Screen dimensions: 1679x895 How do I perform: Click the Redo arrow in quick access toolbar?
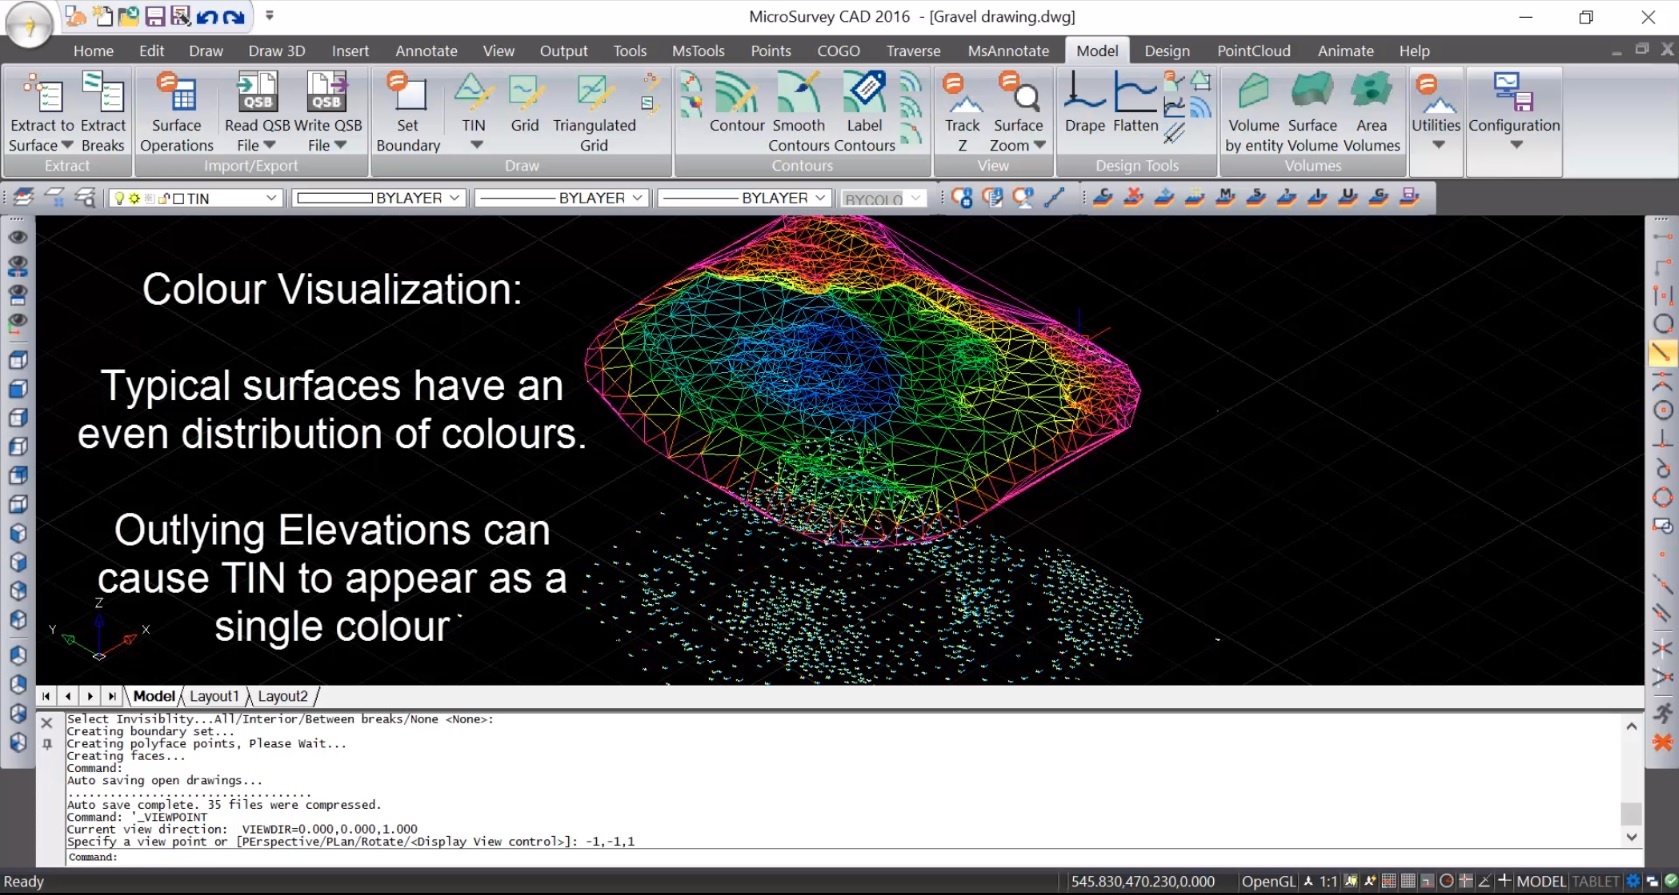click(x=233, y=16)
